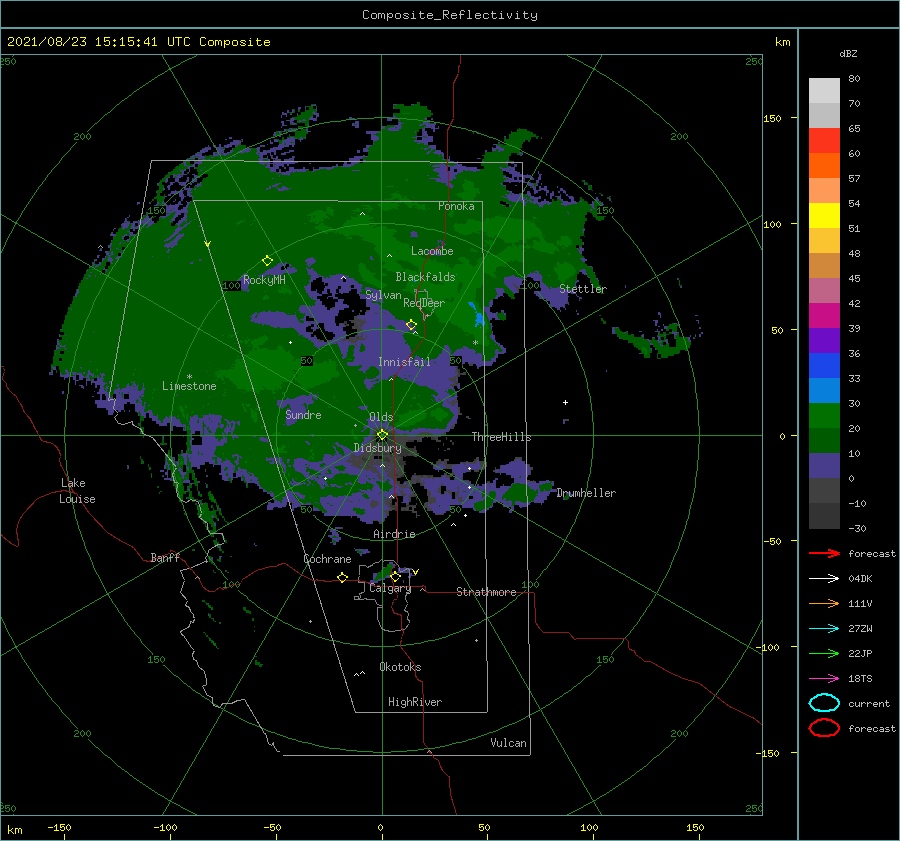Image resolution: width=900 pixels, height=841 pixels.
Task: Select the light gray 70-80 dBZ swatch
Action: point(824,91)
